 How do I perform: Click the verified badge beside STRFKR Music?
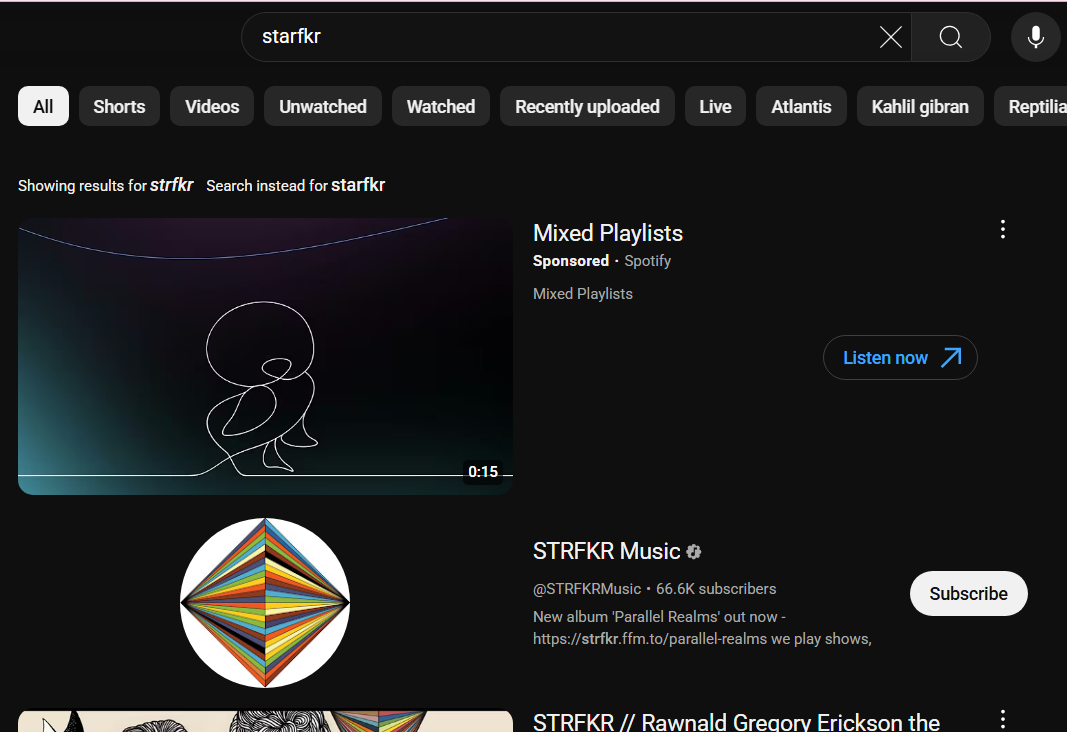(x=694, y=551)
